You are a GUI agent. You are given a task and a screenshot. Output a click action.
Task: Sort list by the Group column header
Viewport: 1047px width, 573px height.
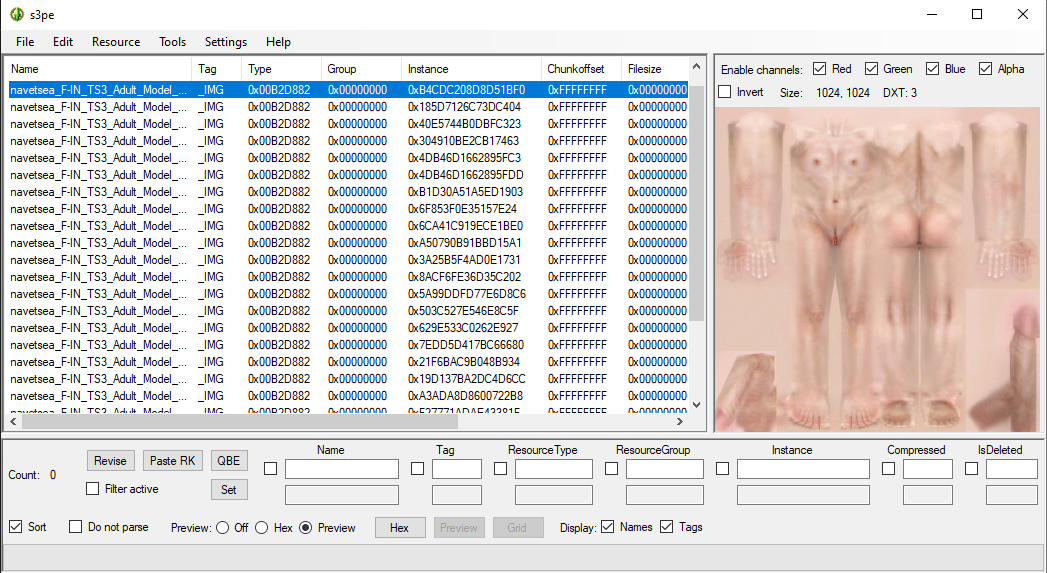click(361, 69)
